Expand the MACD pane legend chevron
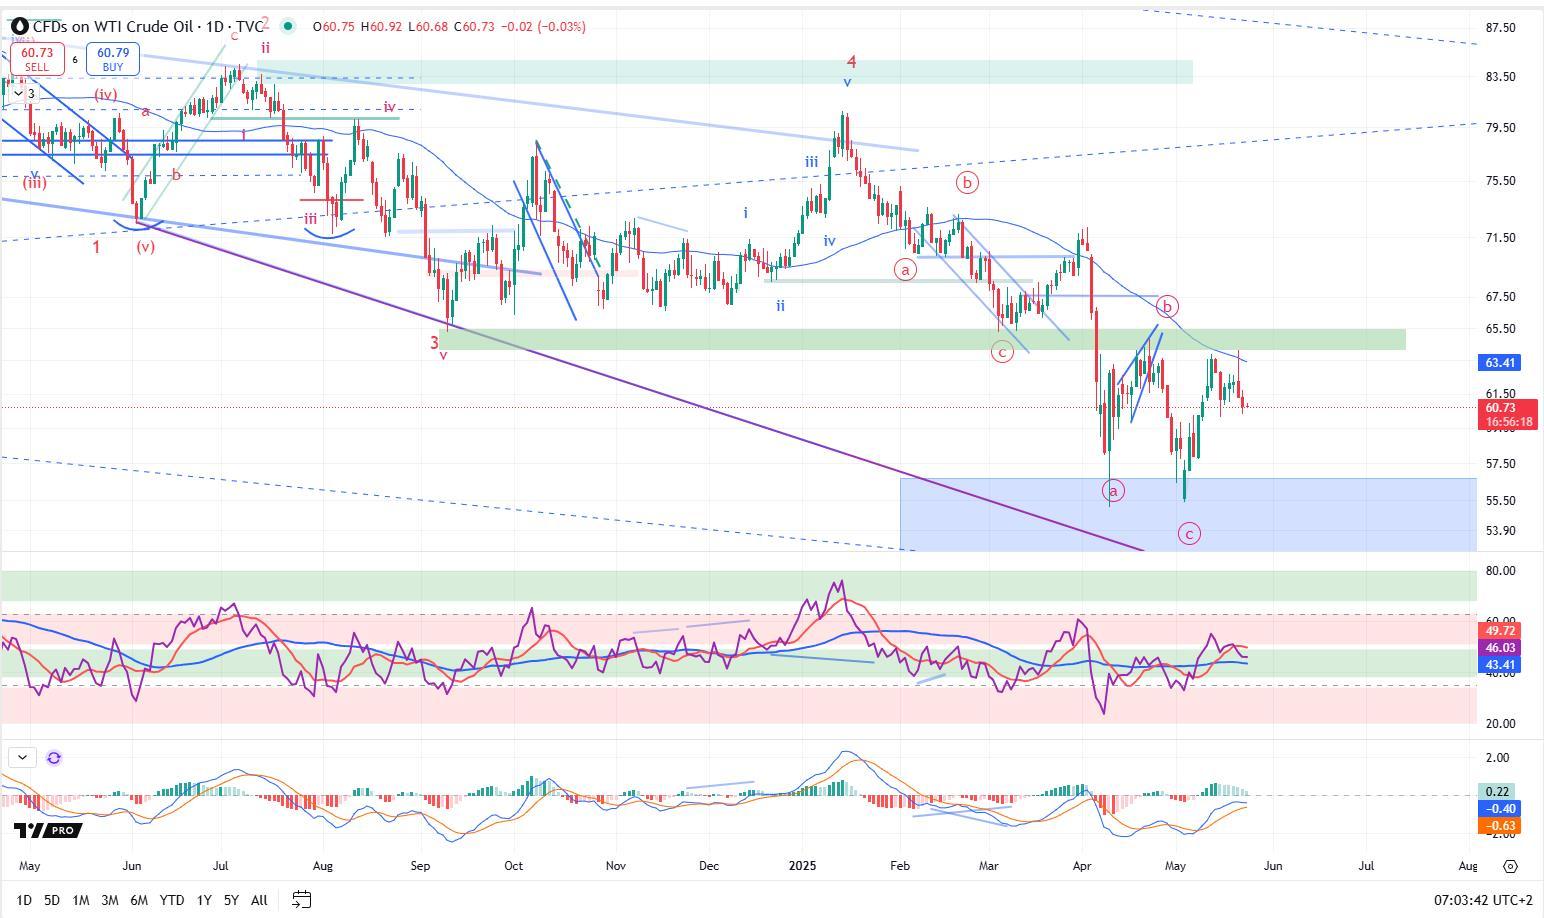Image resolution: width=1544 pixels, height=918 pixels. point(22,758)
